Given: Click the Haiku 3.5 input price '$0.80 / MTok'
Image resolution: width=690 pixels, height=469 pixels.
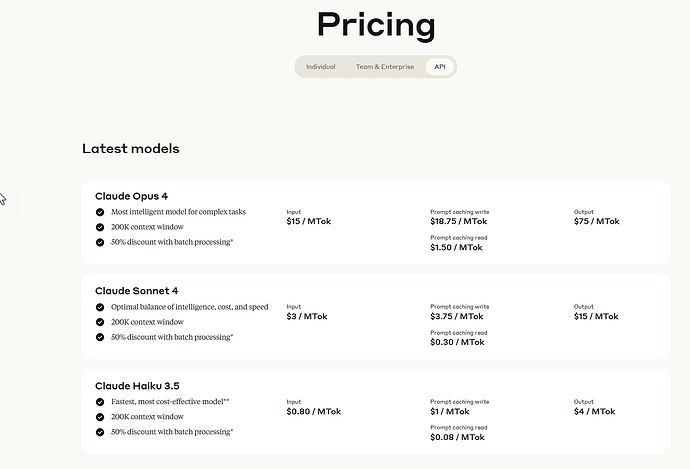Looking at the screenshot, I should [x=314, y=411].
